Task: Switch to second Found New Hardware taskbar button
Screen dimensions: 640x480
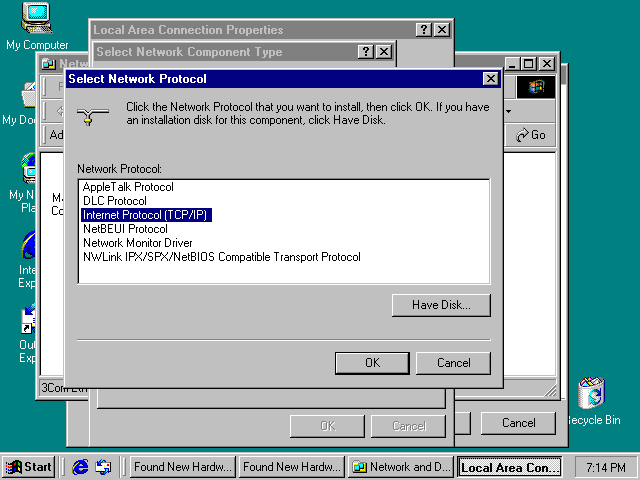Action: [291, 467]
